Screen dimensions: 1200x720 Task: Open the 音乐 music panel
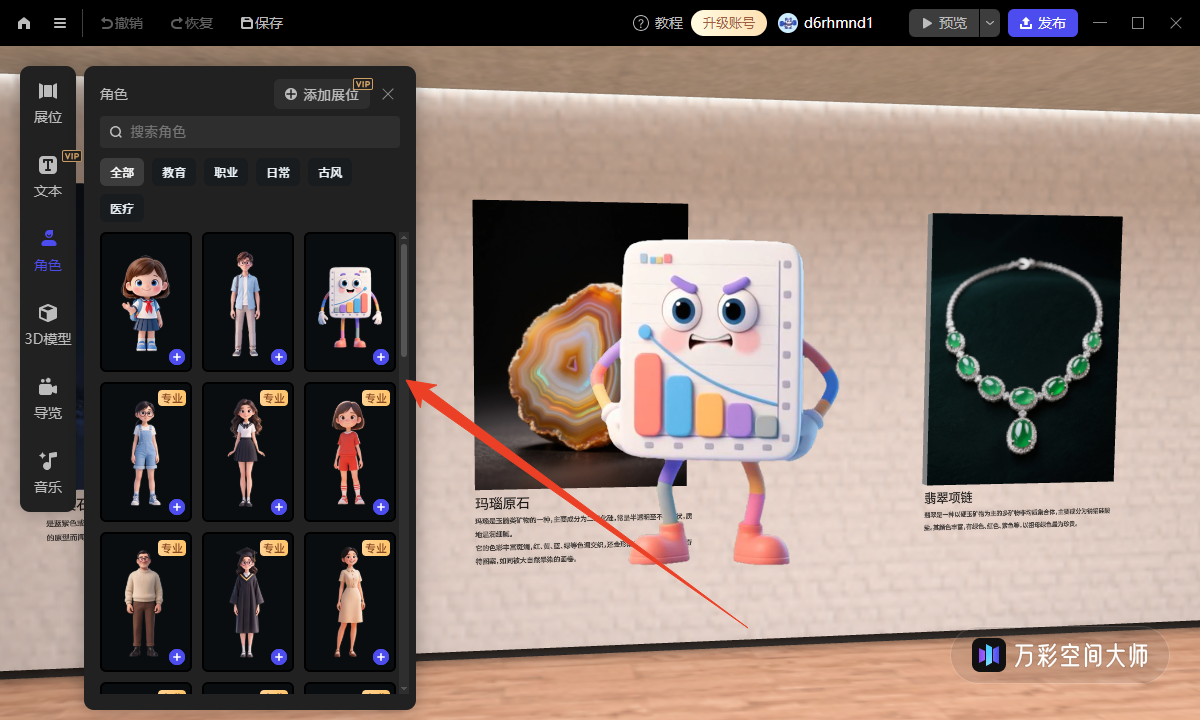(48, 473)
